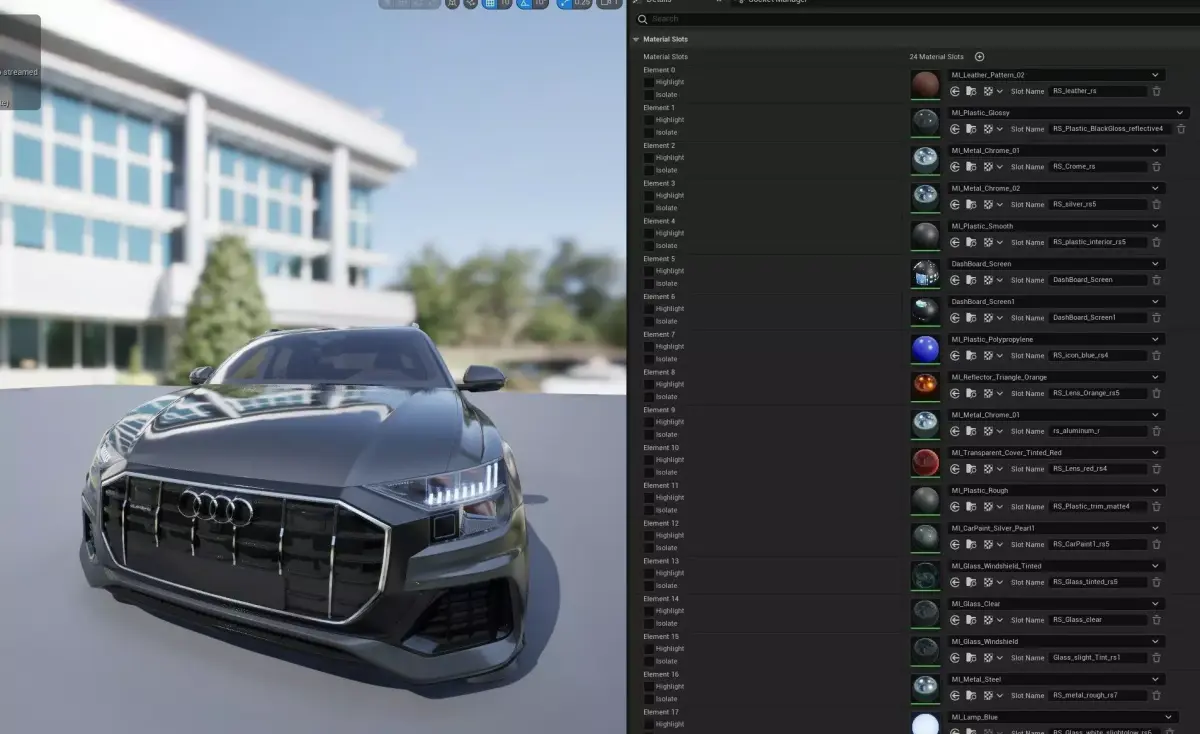This screenshot has height=734, width=1200.
Task: Click the 'Element 14' row label
Action: [x=661, y=599]
